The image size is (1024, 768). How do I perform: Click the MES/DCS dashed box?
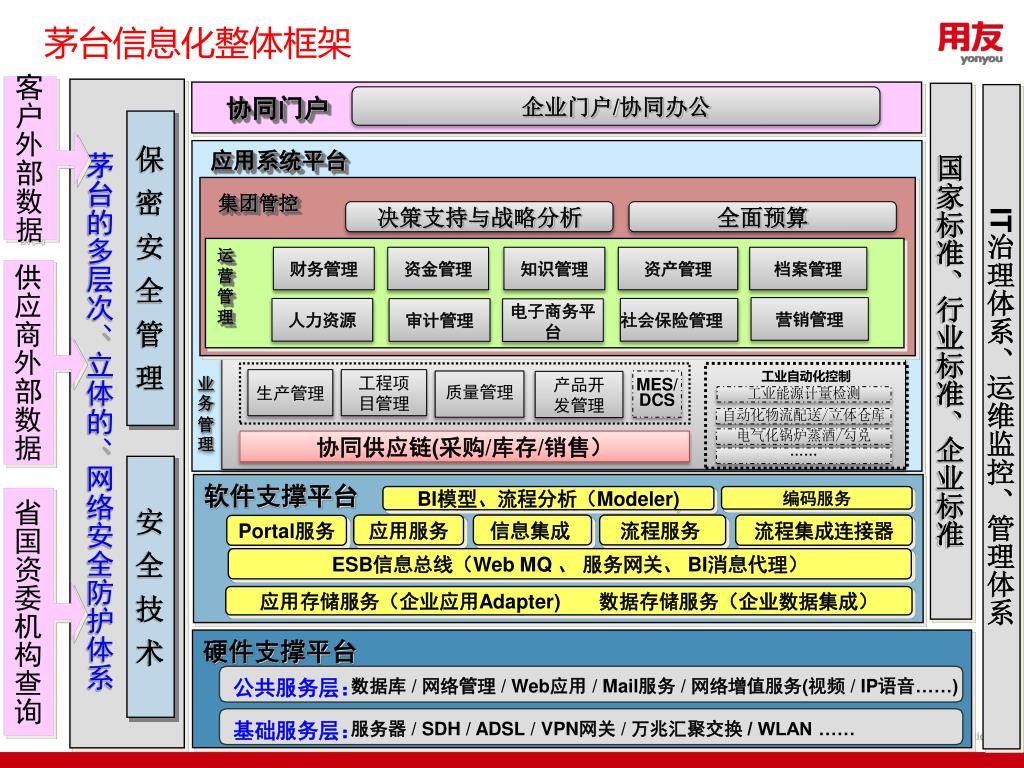(x=657, y=393)
